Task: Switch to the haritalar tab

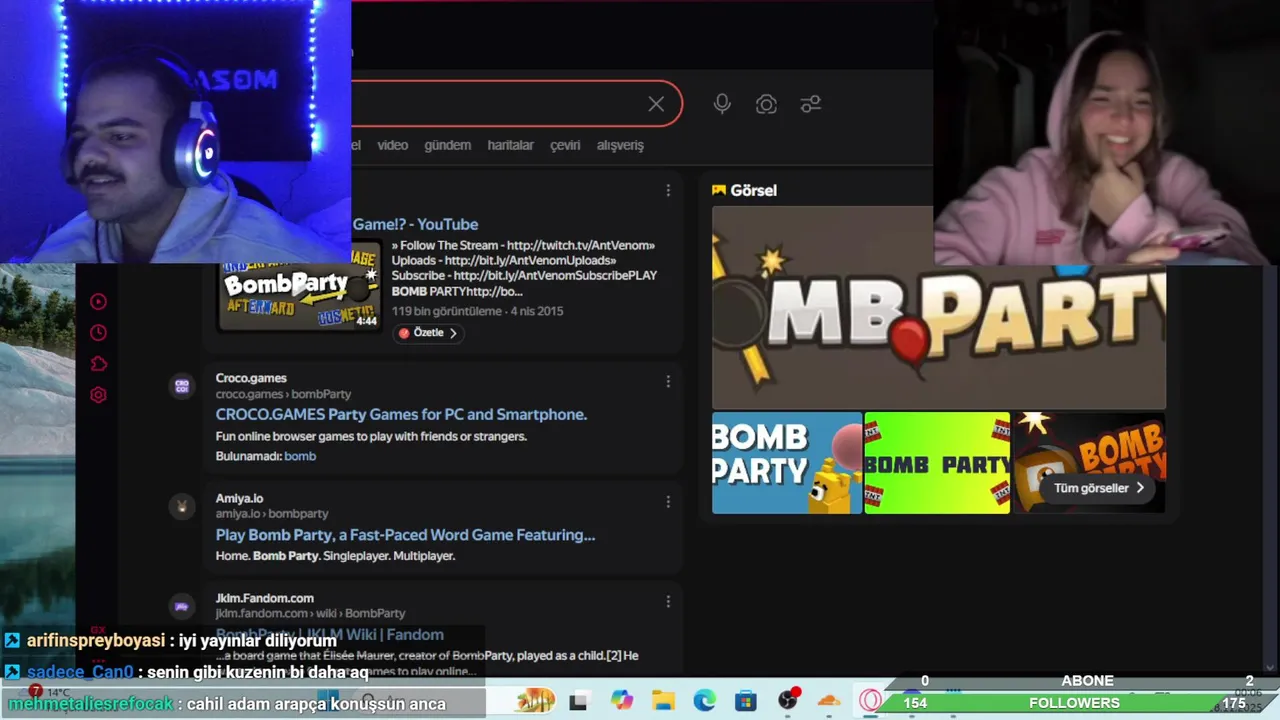Action: [510, 145]
